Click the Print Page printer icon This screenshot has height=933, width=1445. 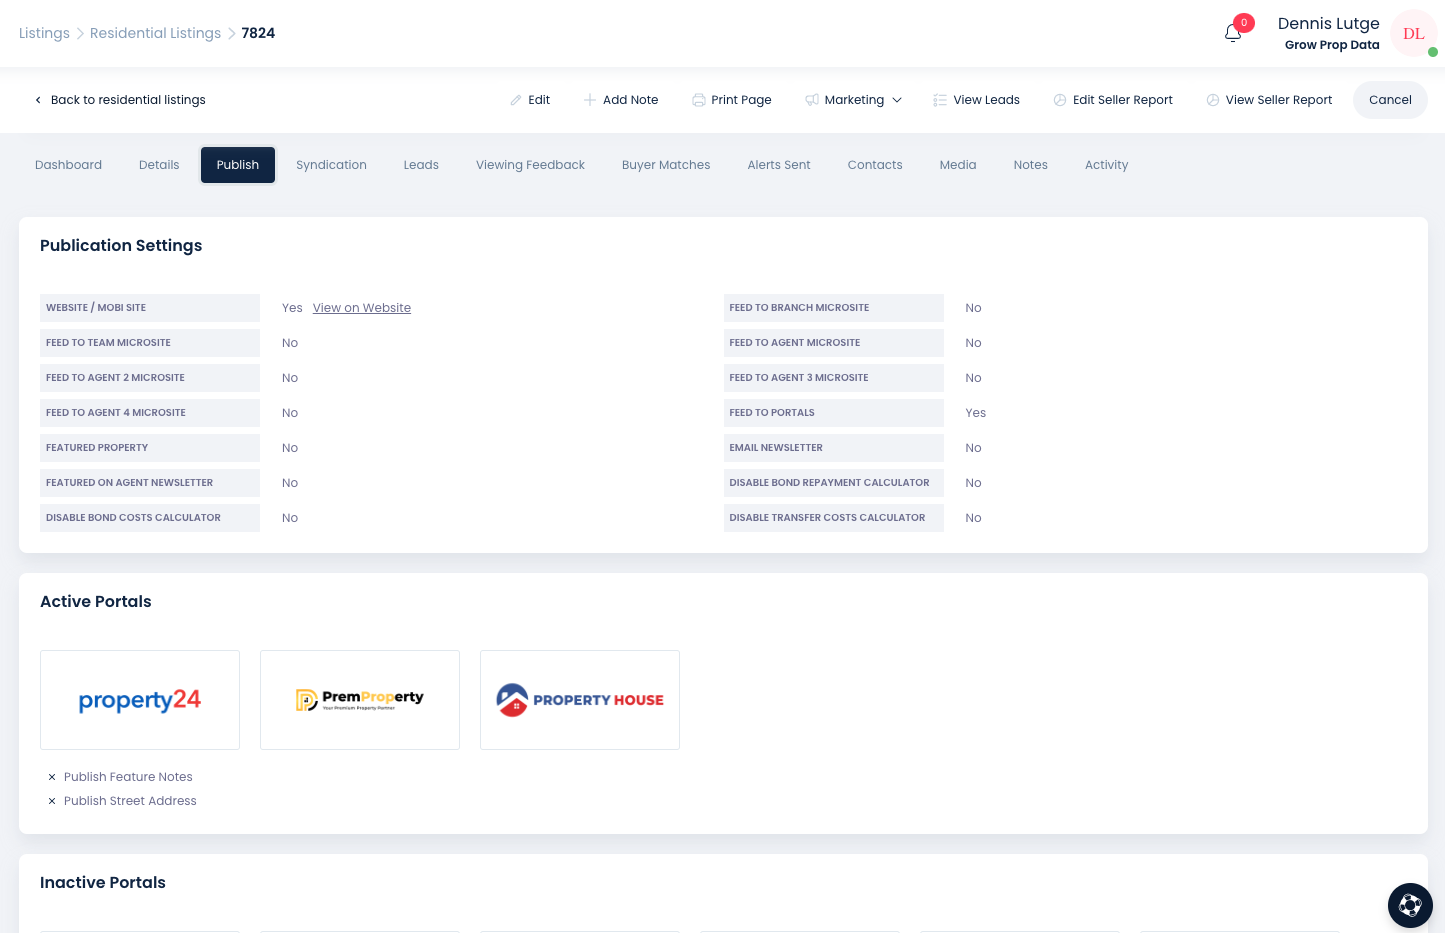(698, 100)
